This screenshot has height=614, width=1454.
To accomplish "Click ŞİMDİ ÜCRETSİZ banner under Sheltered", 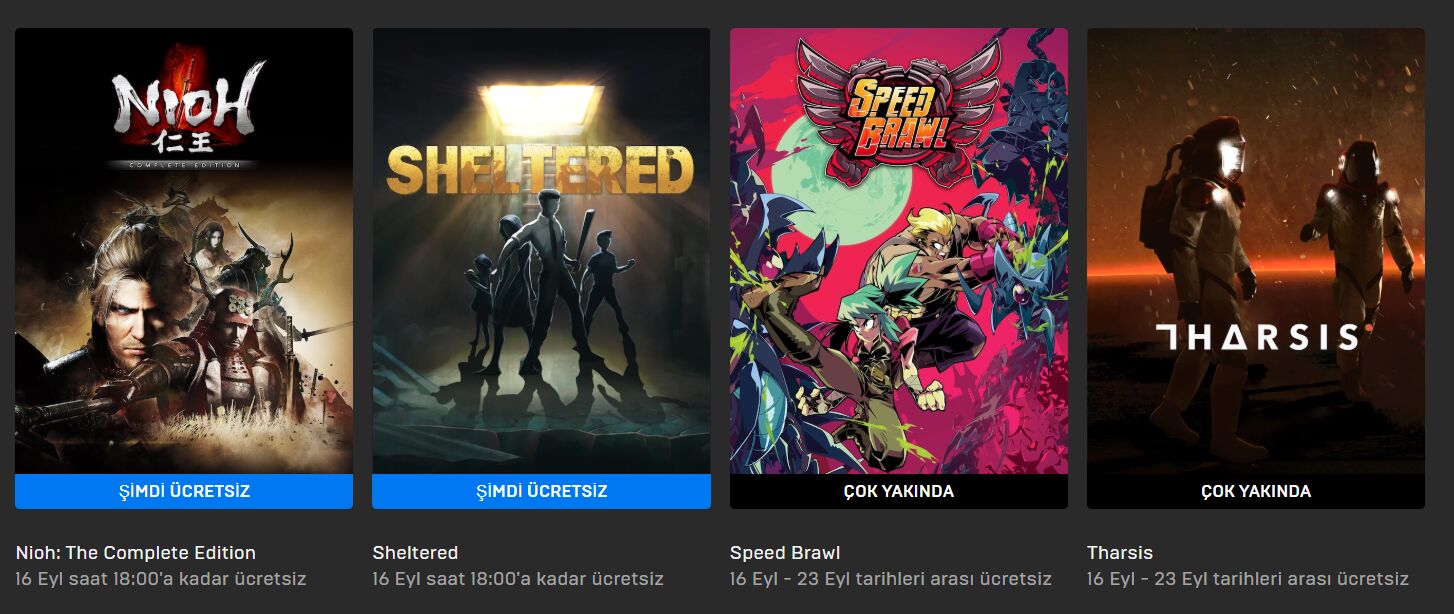I will (541, 491).
